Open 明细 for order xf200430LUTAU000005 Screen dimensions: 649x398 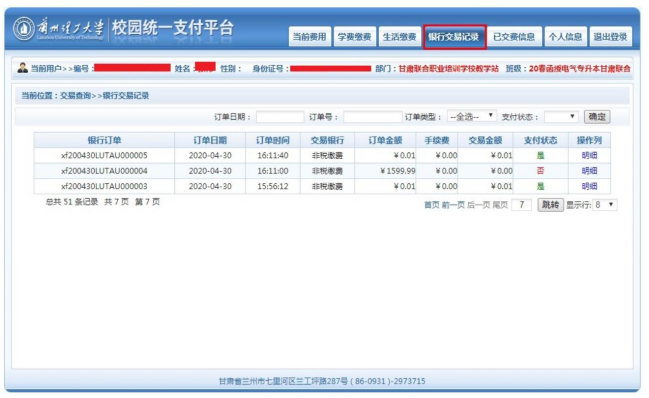[x=589, y=156]
